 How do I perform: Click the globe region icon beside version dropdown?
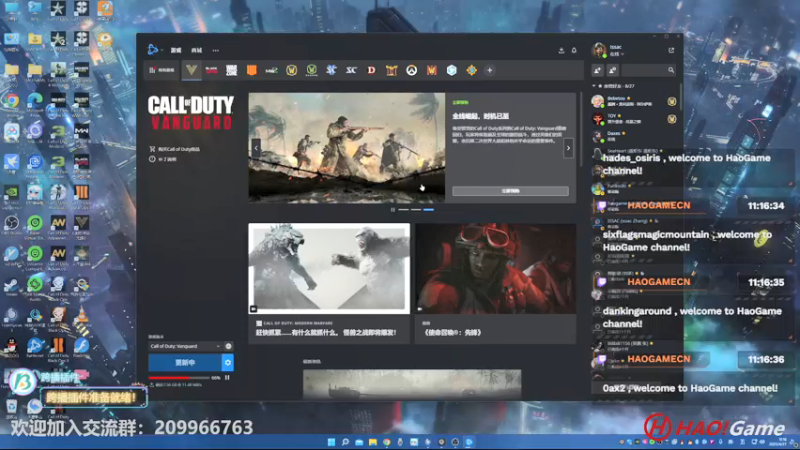[x=229, y=346]
